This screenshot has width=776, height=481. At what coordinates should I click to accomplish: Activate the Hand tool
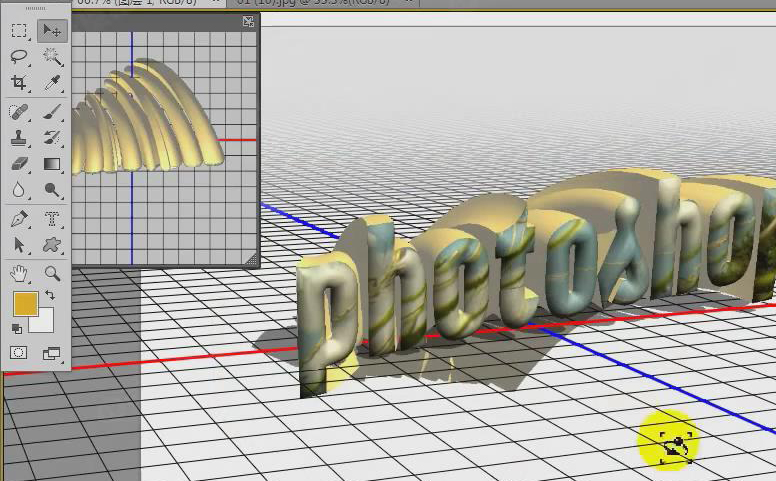click(19, 272)
